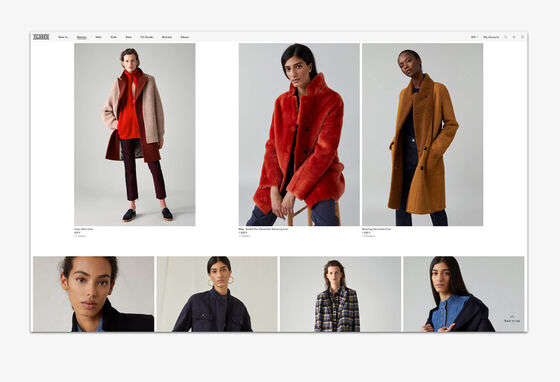Click the price under the camel shearling coat
This screenshot has height=382, width=560.
point(366,233)
